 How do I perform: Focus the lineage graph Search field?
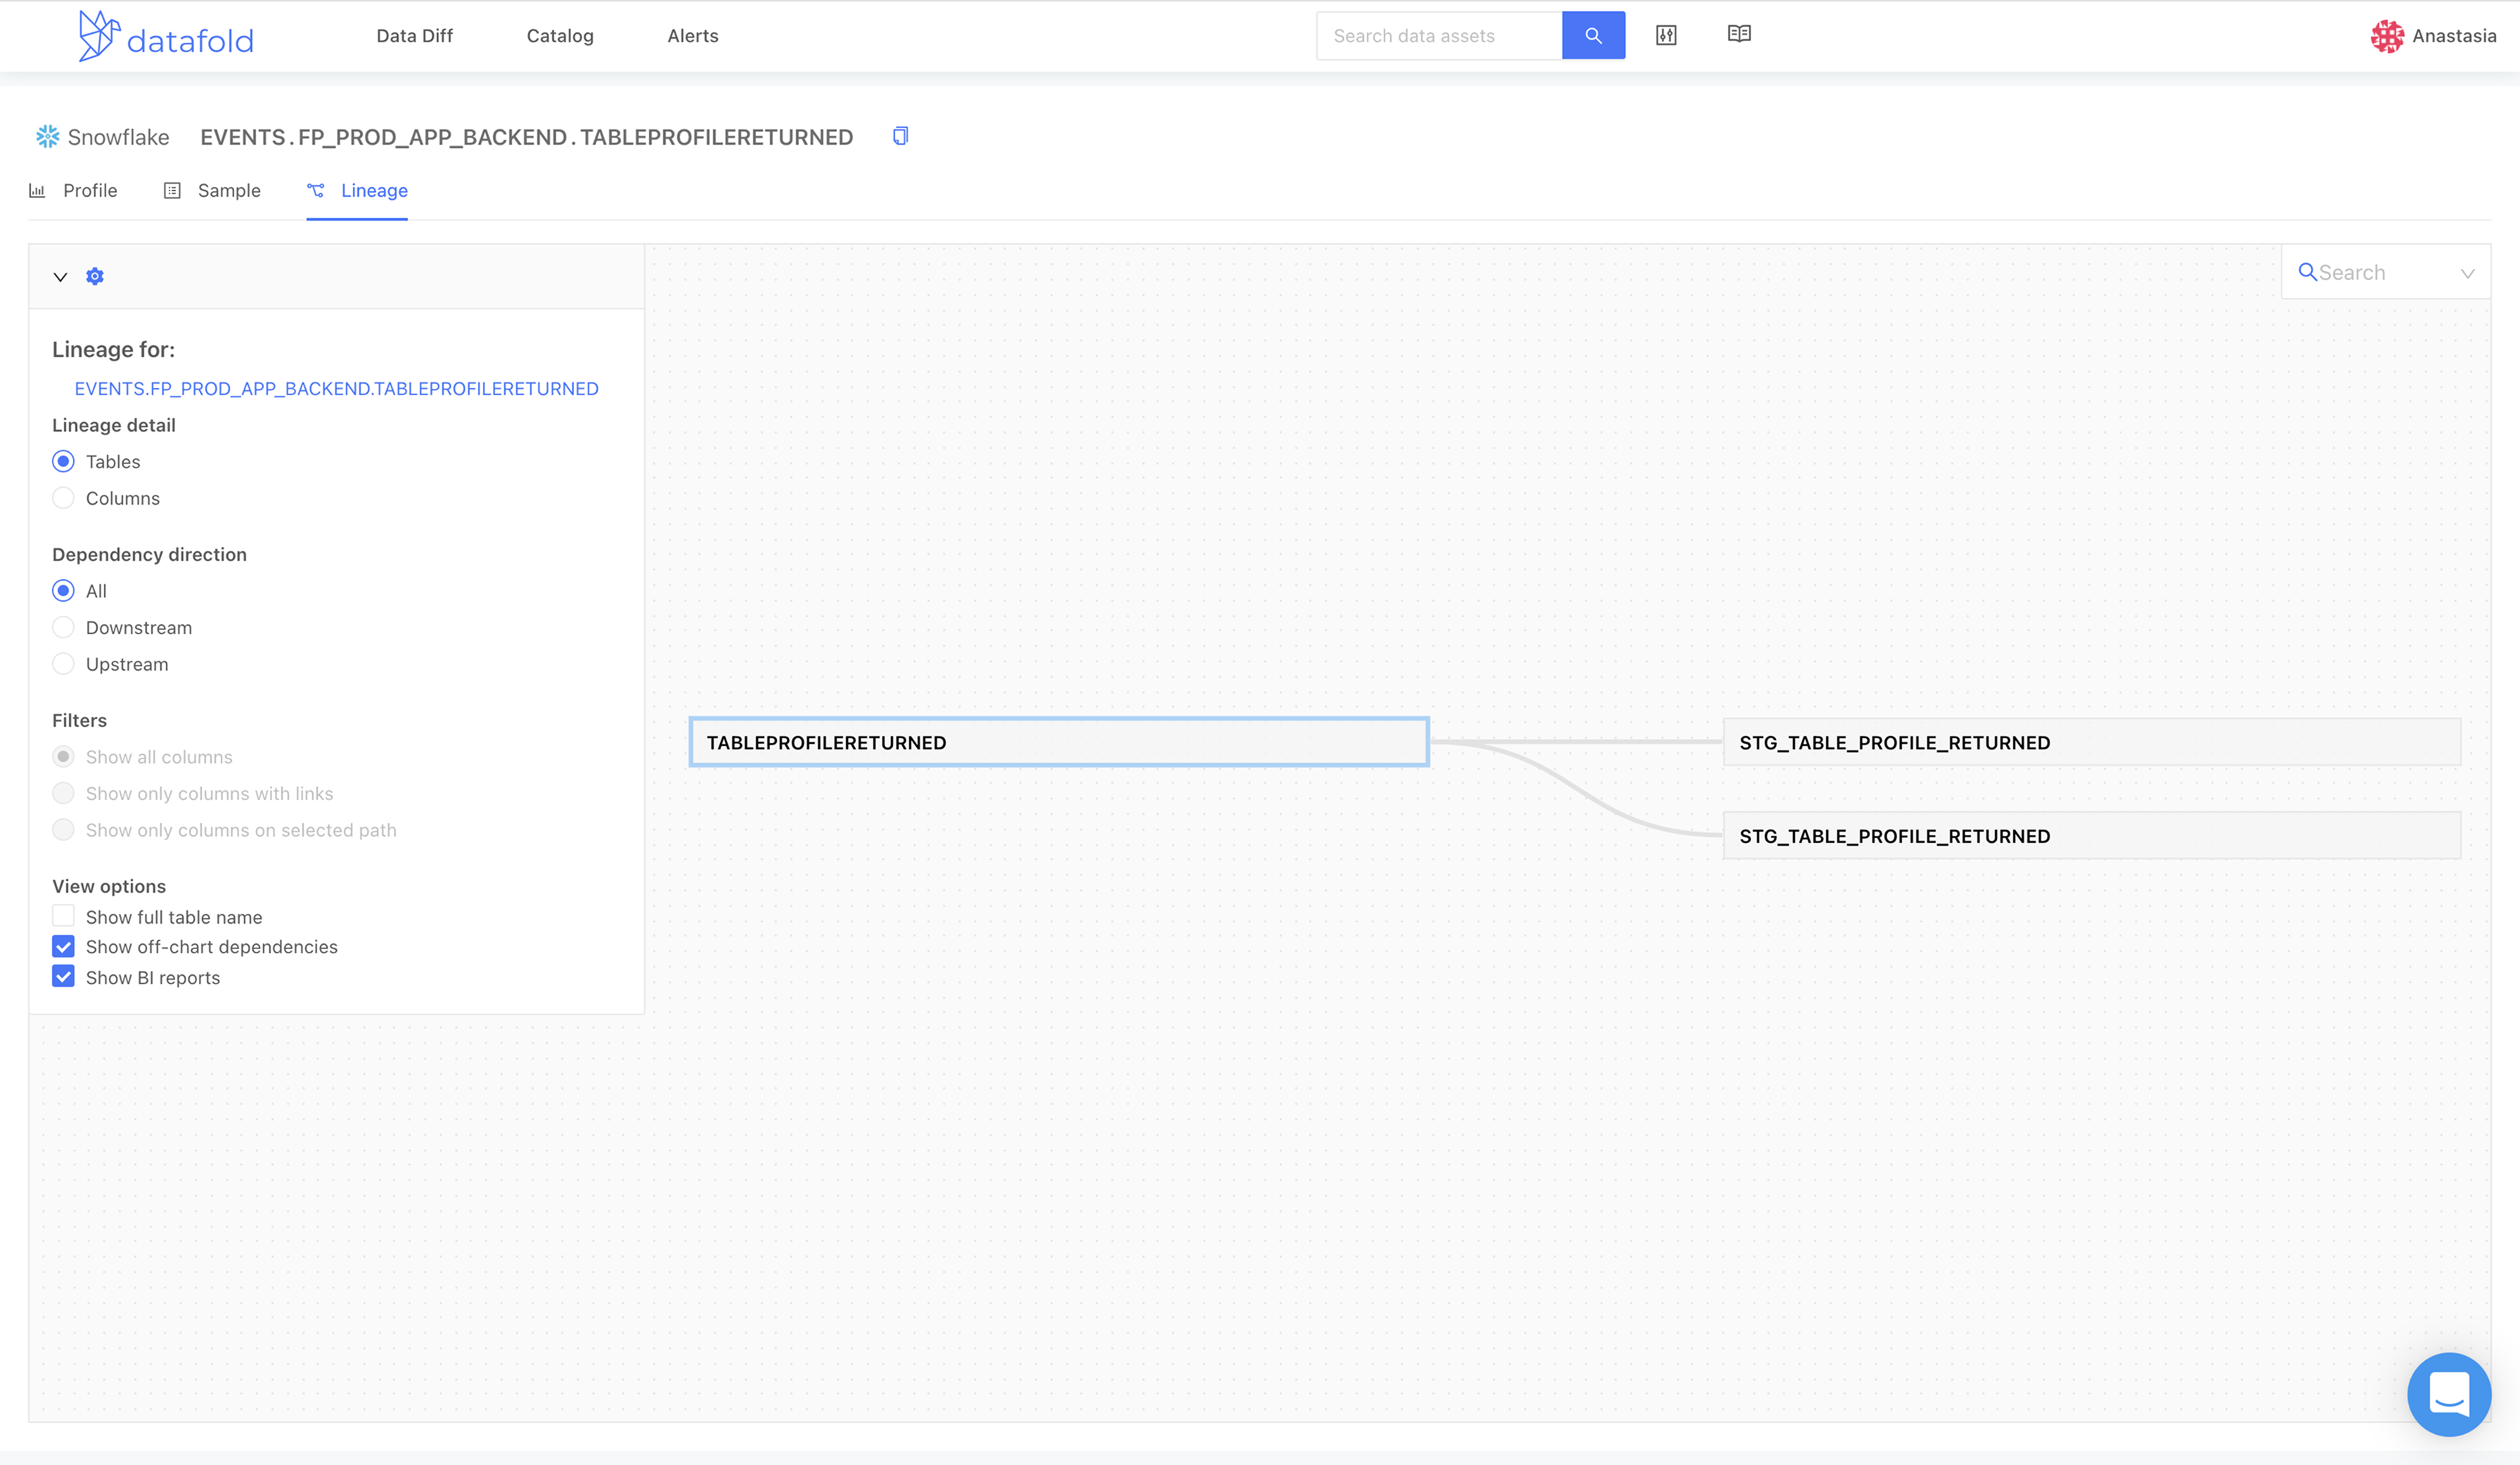[2386, 272]
